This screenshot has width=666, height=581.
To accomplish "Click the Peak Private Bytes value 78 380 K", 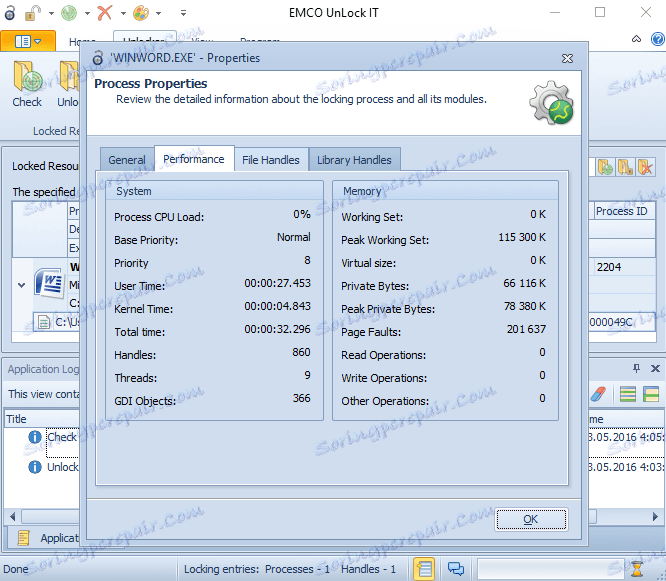I will pos(525,306).
